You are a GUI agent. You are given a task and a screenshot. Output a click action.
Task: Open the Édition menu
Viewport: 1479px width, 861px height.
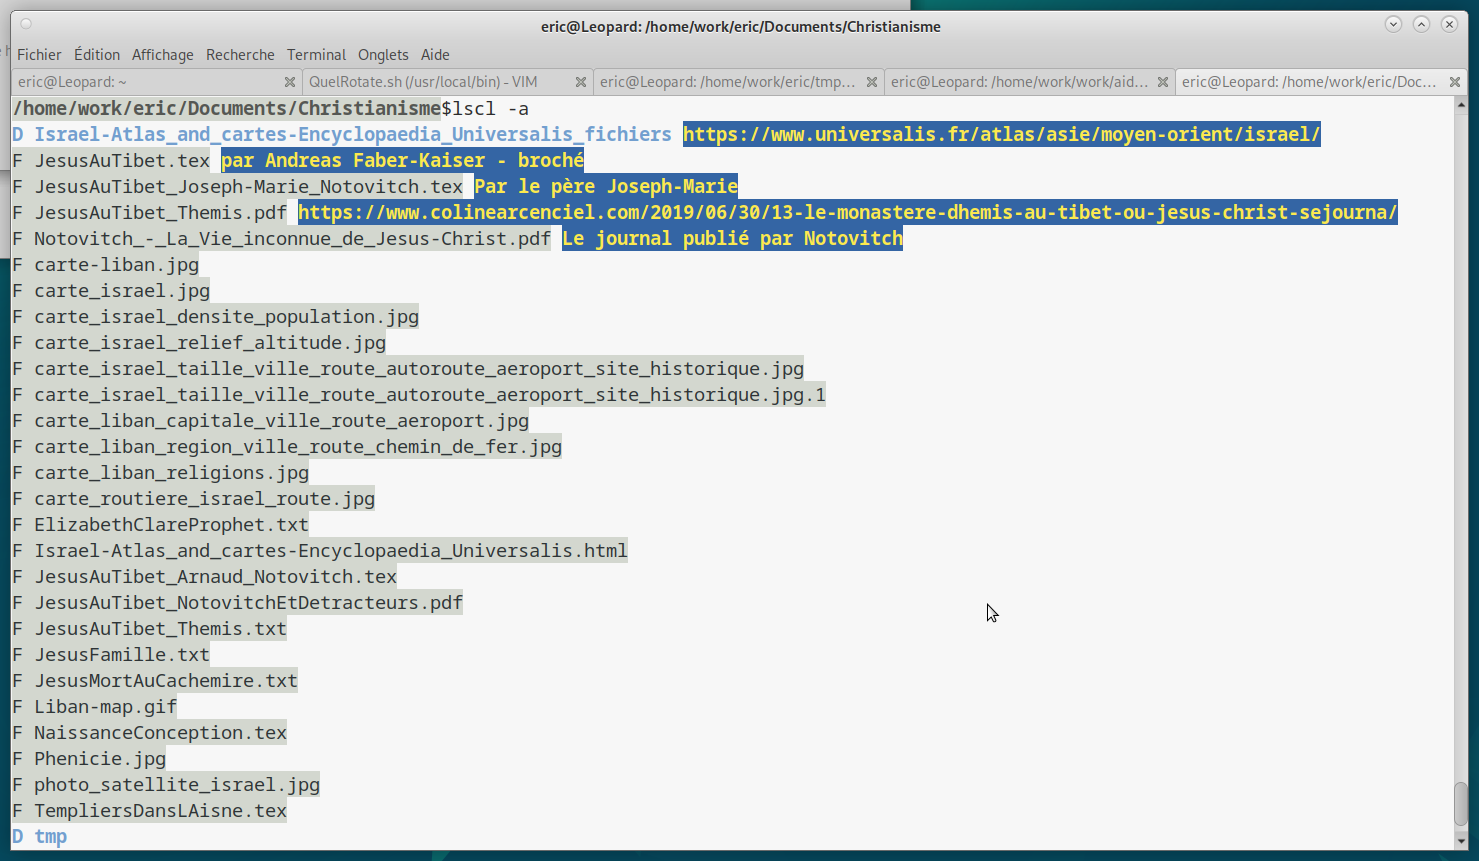(97, 55)
